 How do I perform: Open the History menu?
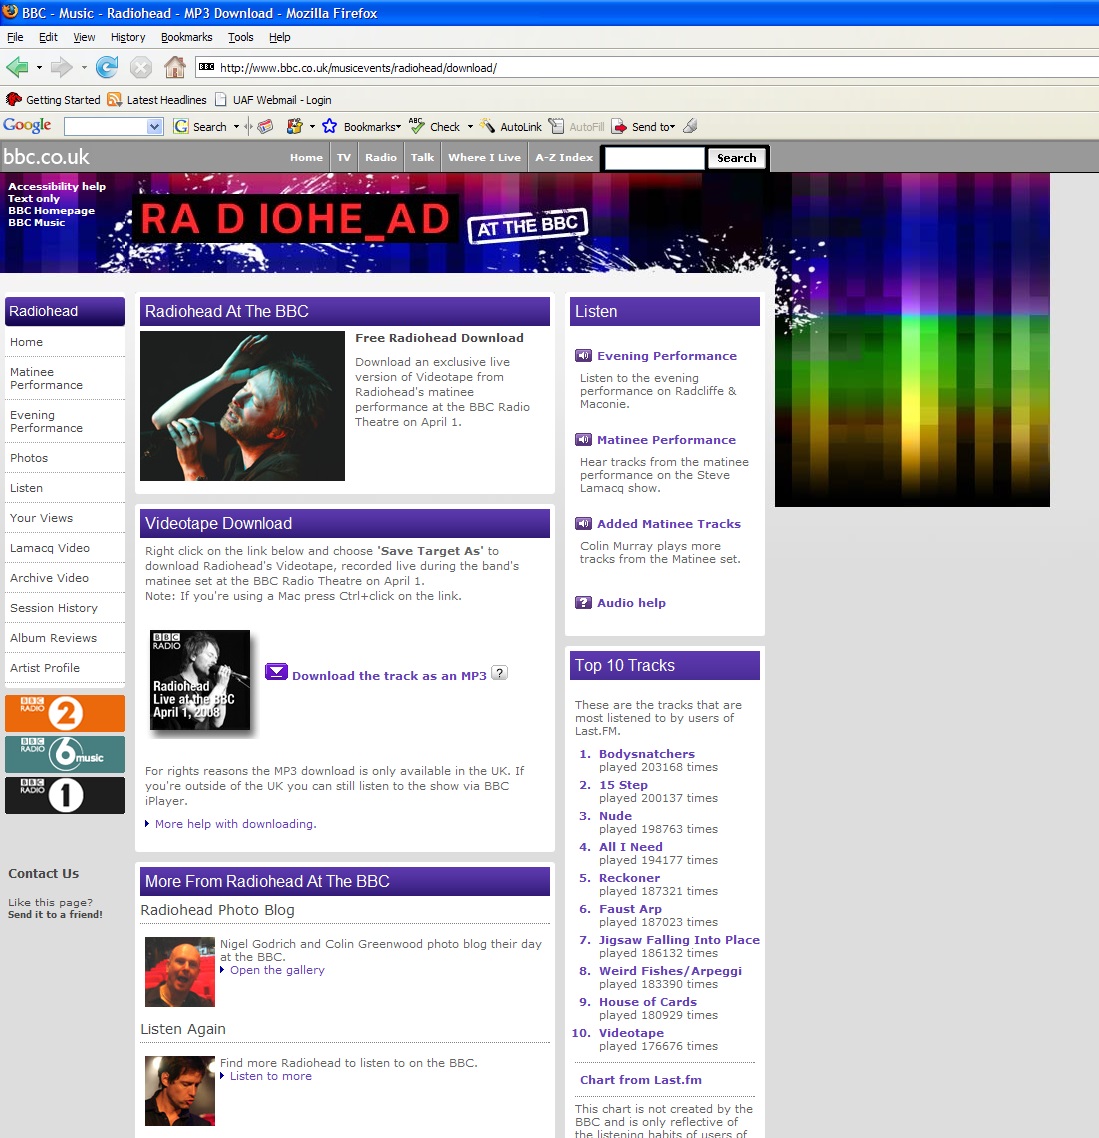pos(128,37)
